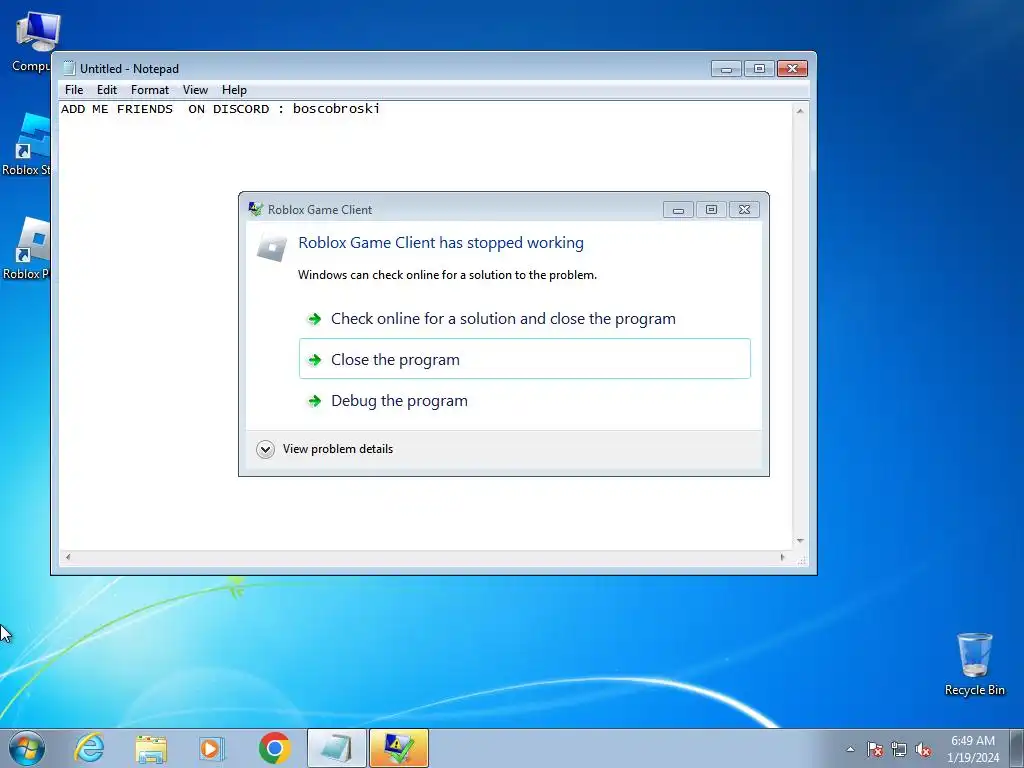Click Roblox Game Client title bar icon
Screen dimensions: 1024x768
(x=255, y=209)
